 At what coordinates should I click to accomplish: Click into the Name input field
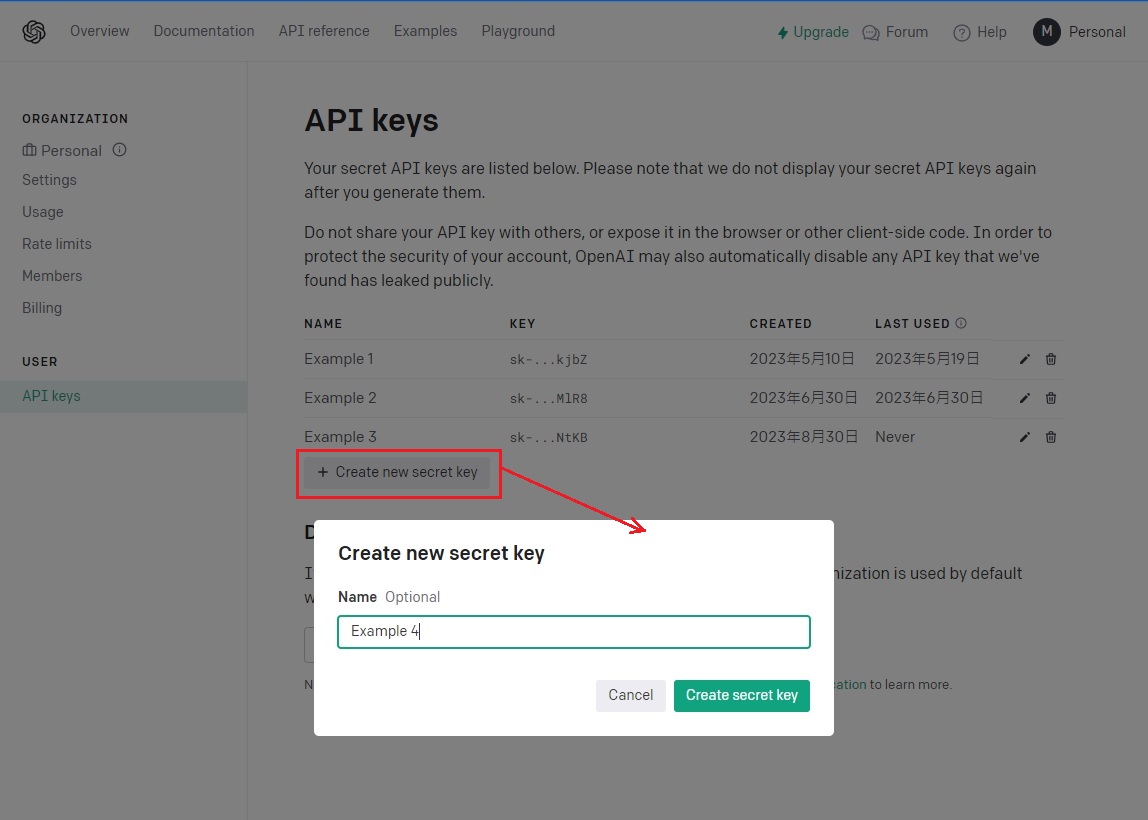tap(573, 632)
